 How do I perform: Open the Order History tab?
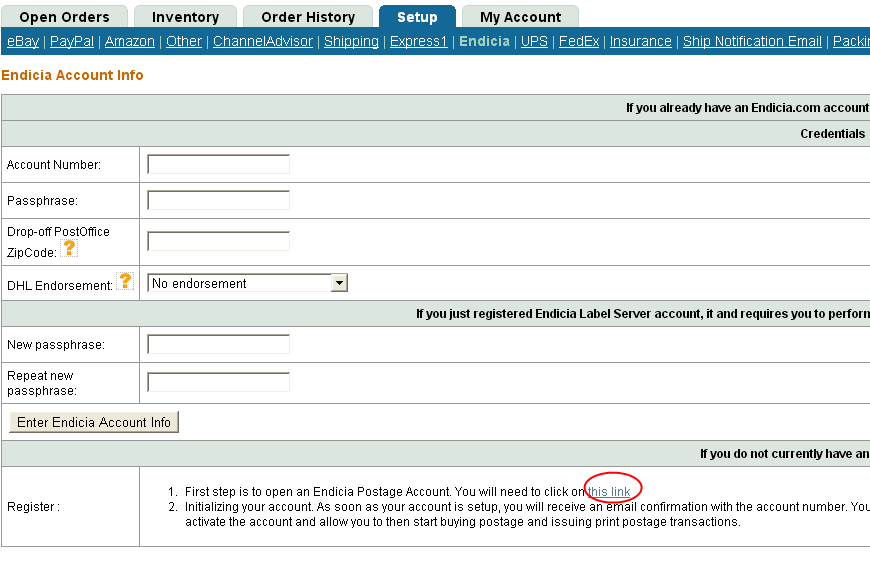[308, 17]
